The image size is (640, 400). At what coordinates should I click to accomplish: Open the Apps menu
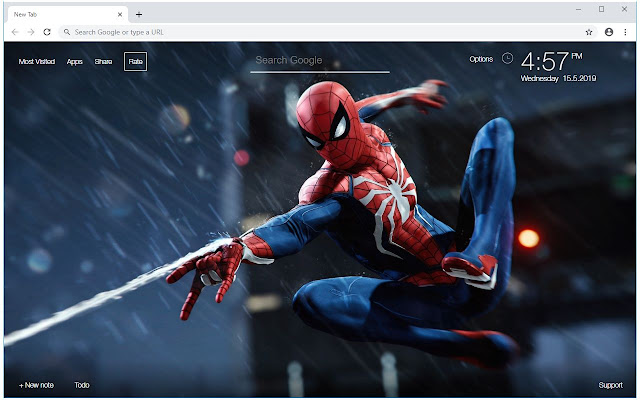pos(74,62)
